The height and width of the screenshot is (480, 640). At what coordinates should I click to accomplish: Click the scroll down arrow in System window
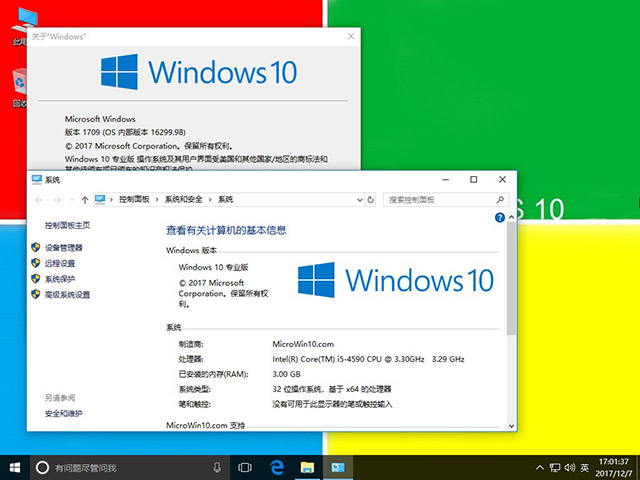[x=511, y=426]
